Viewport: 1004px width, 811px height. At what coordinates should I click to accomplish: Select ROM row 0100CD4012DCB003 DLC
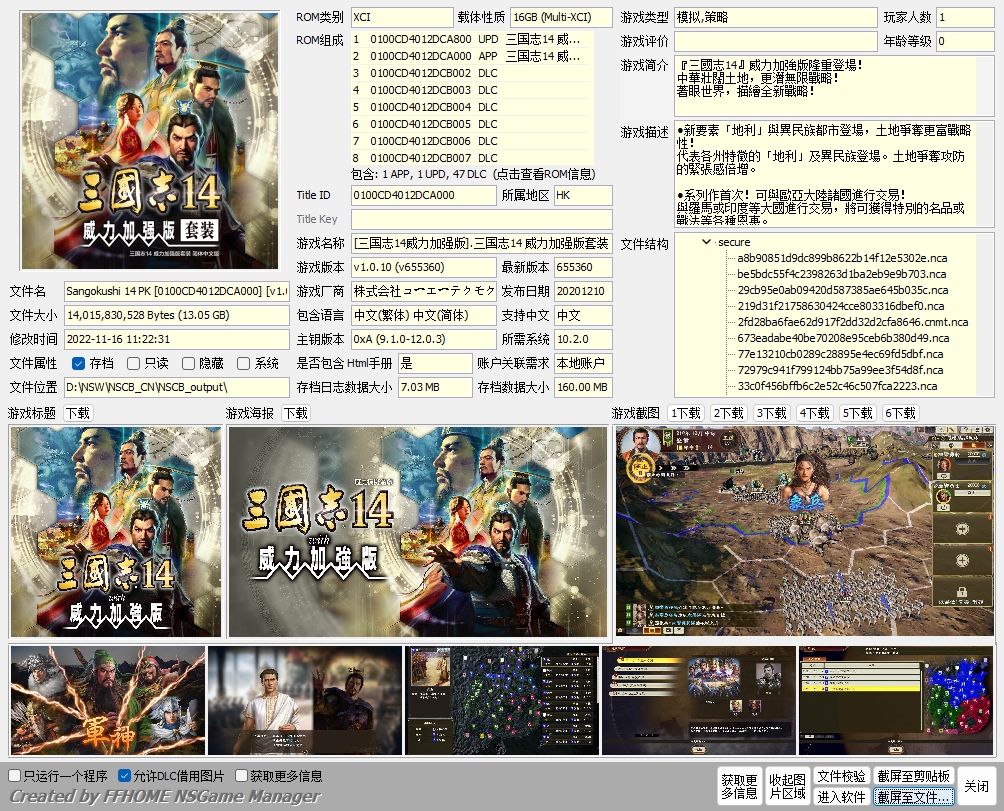coord(472,90)
